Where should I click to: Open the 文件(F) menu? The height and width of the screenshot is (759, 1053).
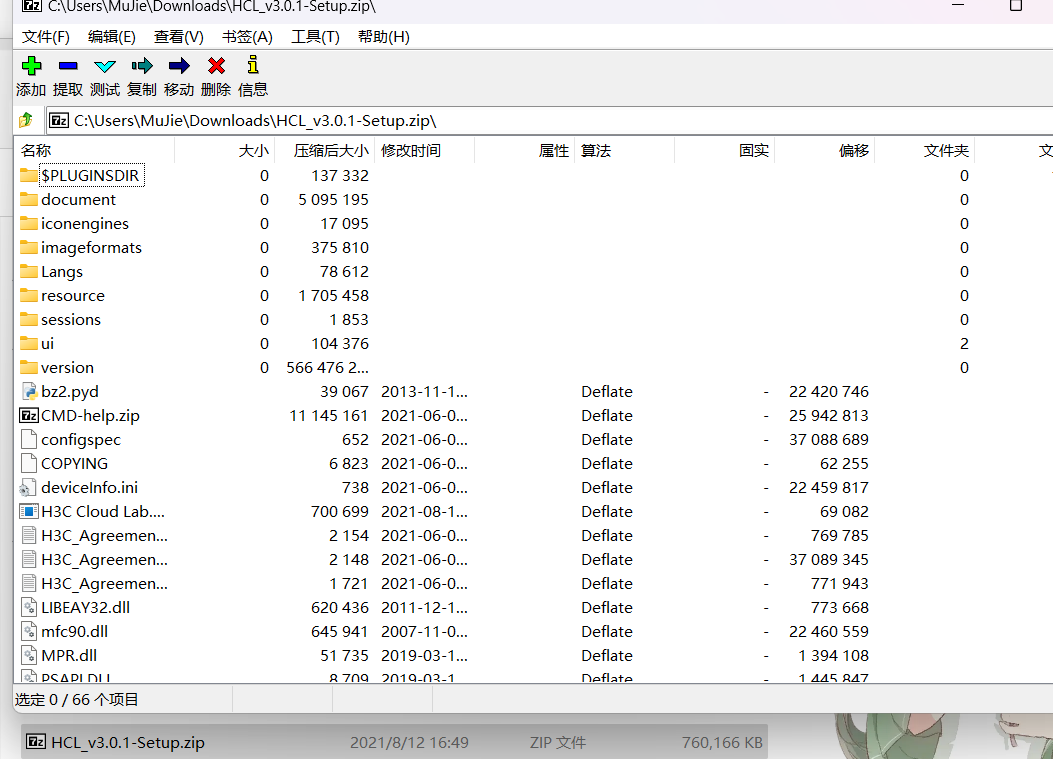tap(46, 37)
